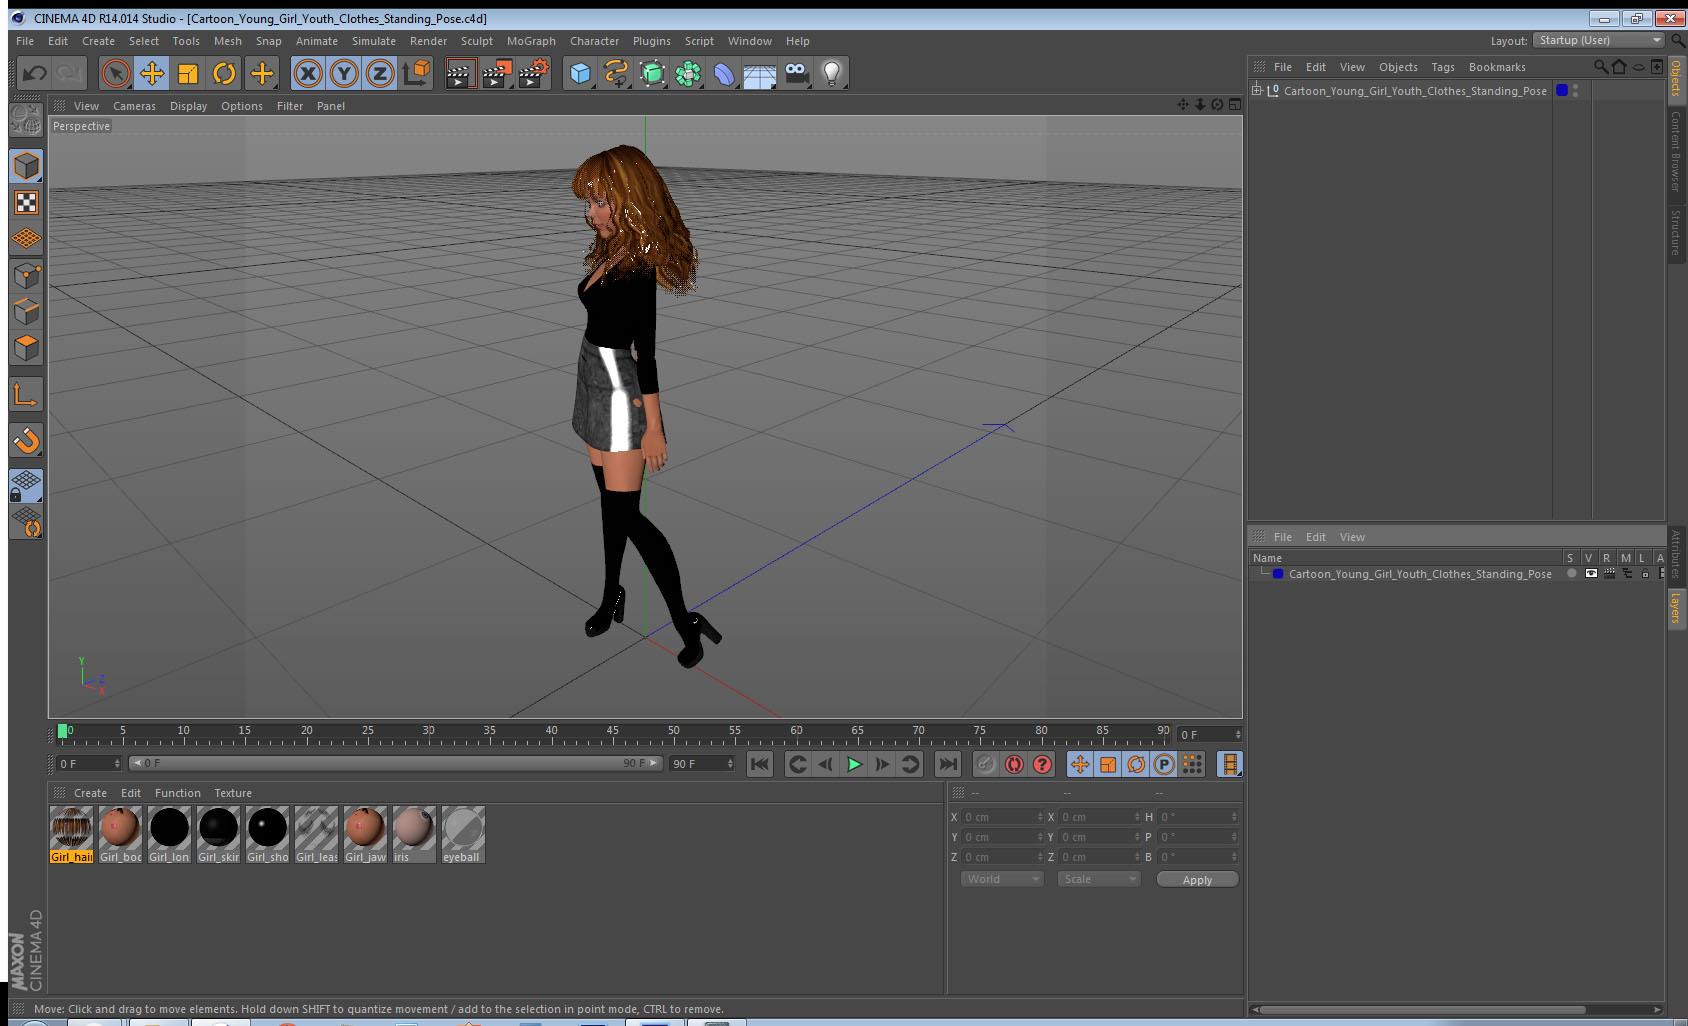This screenshot has width=1688, height=1026.
Task: Toggle locked workplane icon
Action: click(26, 486)
